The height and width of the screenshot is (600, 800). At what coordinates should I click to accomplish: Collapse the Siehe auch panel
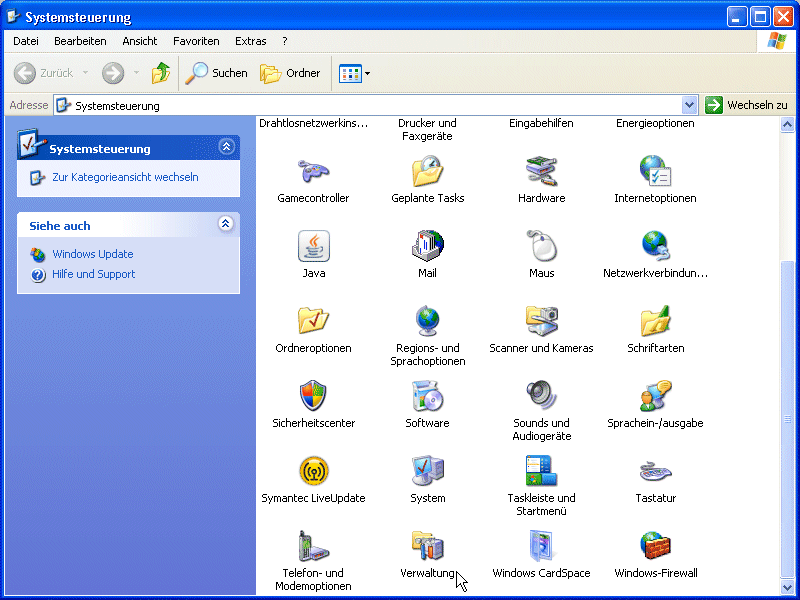pyautogui.click(x=226, y=224)
